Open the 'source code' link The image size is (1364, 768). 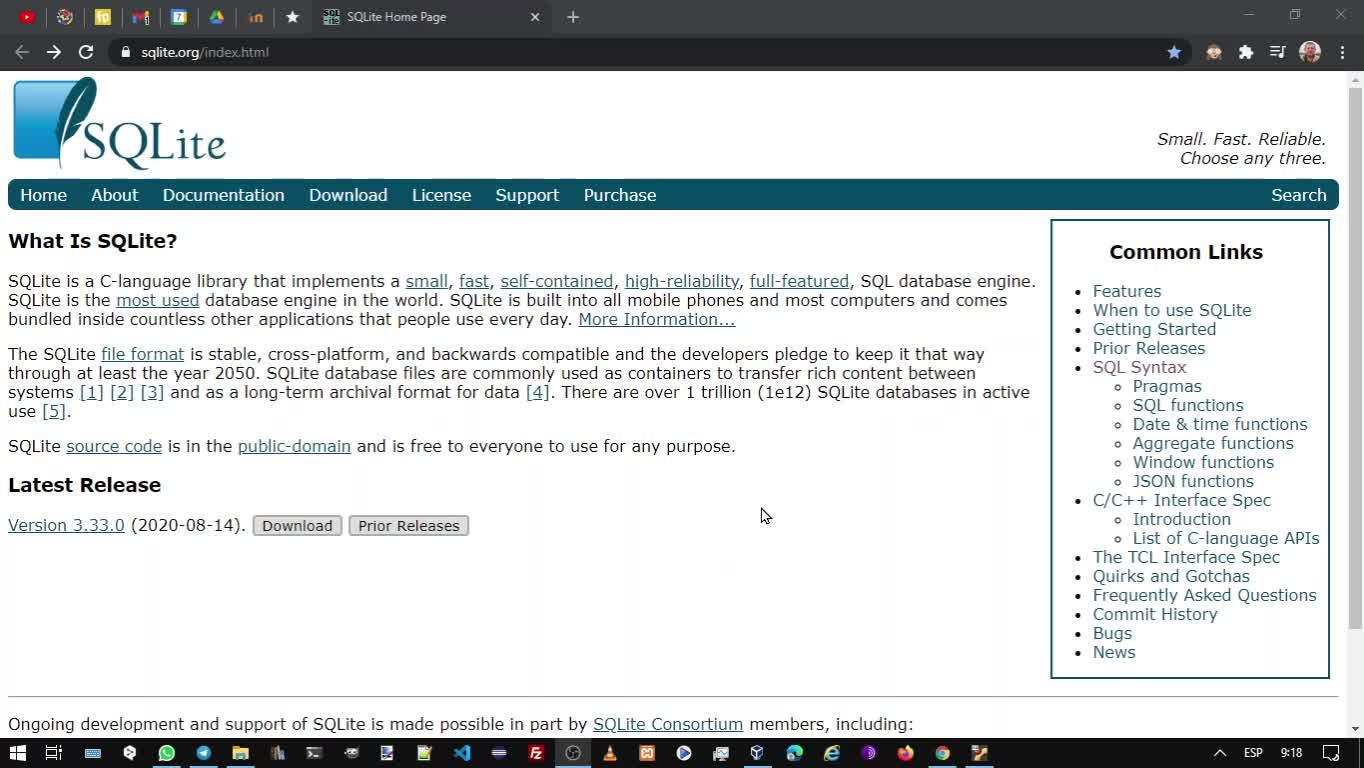114,446
